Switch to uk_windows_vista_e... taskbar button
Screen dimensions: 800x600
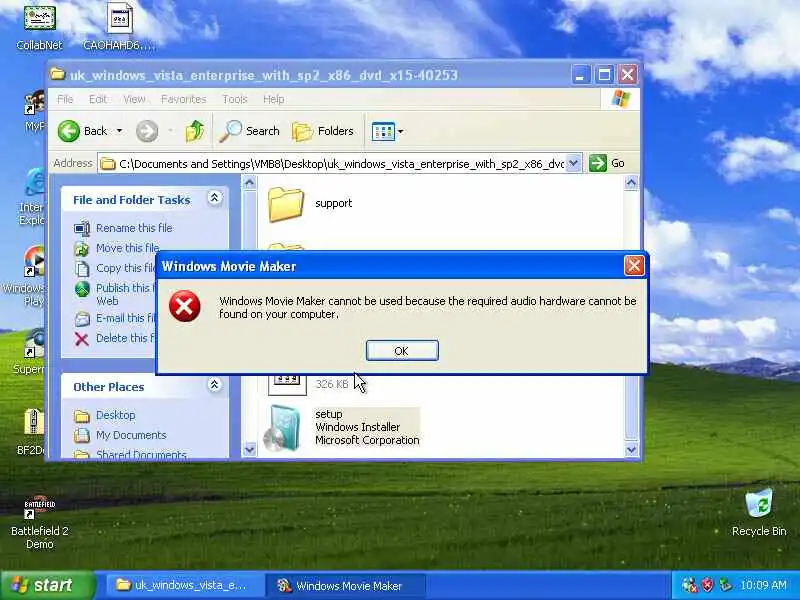(x=186, y=585)
